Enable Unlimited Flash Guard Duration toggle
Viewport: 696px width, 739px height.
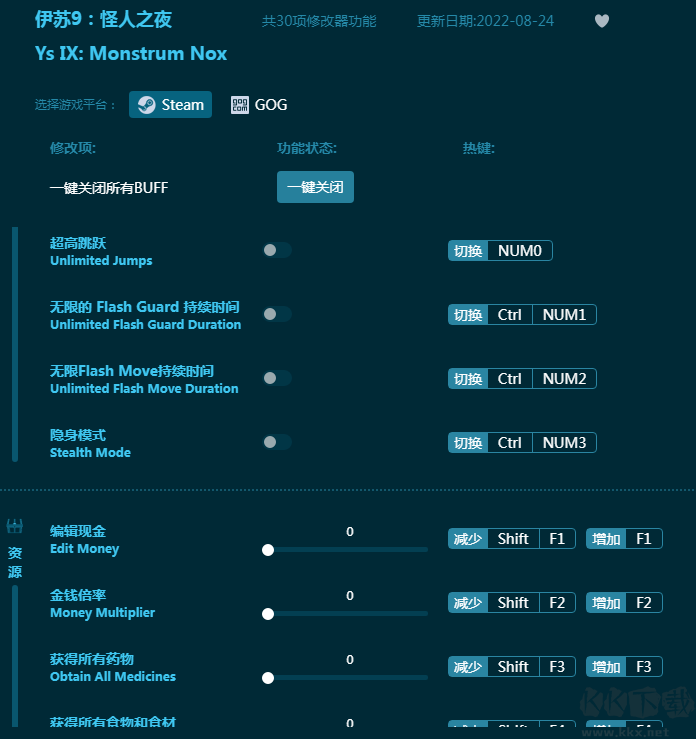pyautogui.click(x=276, y=314)
